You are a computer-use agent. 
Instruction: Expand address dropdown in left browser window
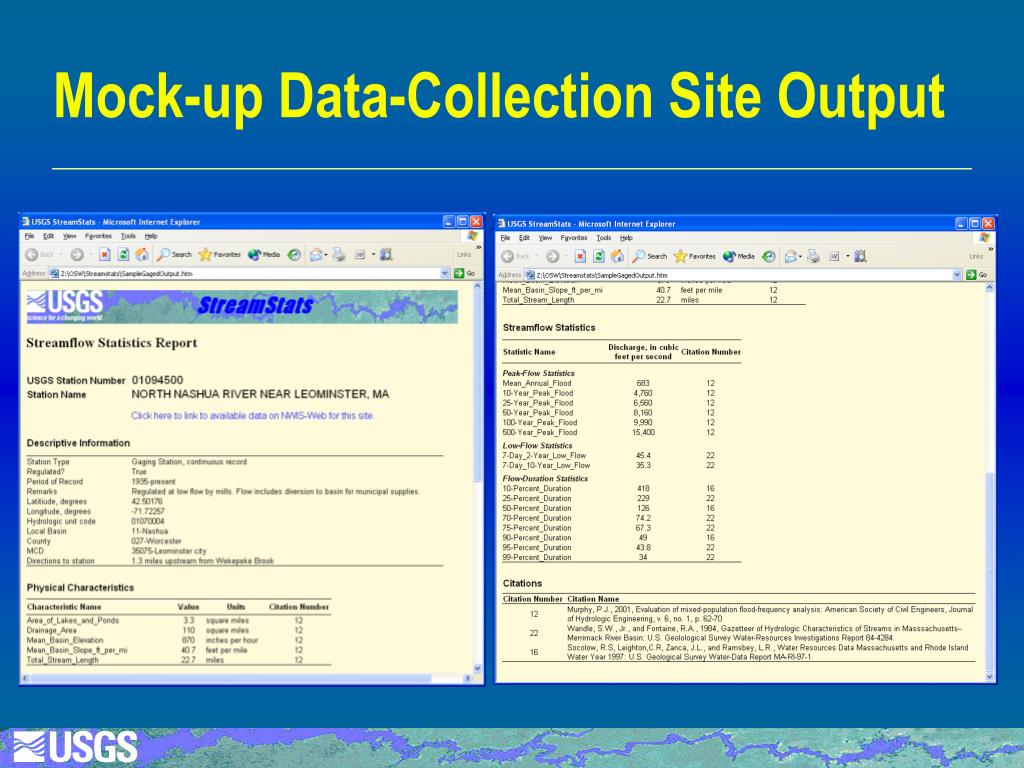pos(445,274)
